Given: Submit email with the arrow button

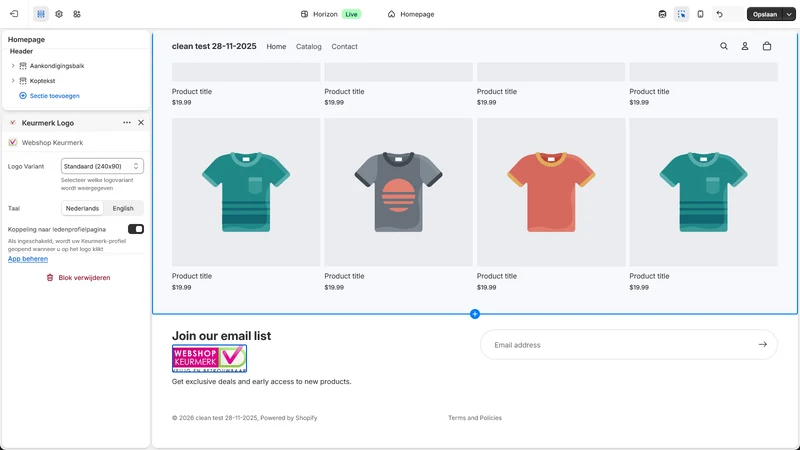Looking at the screenshot, I should (x=763, y=344).
